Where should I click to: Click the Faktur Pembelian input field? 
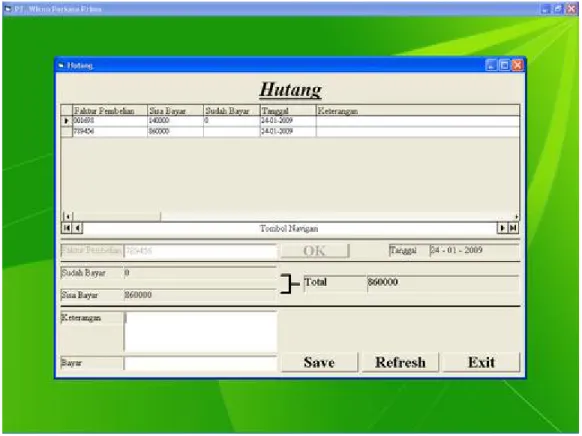[200, 251]
